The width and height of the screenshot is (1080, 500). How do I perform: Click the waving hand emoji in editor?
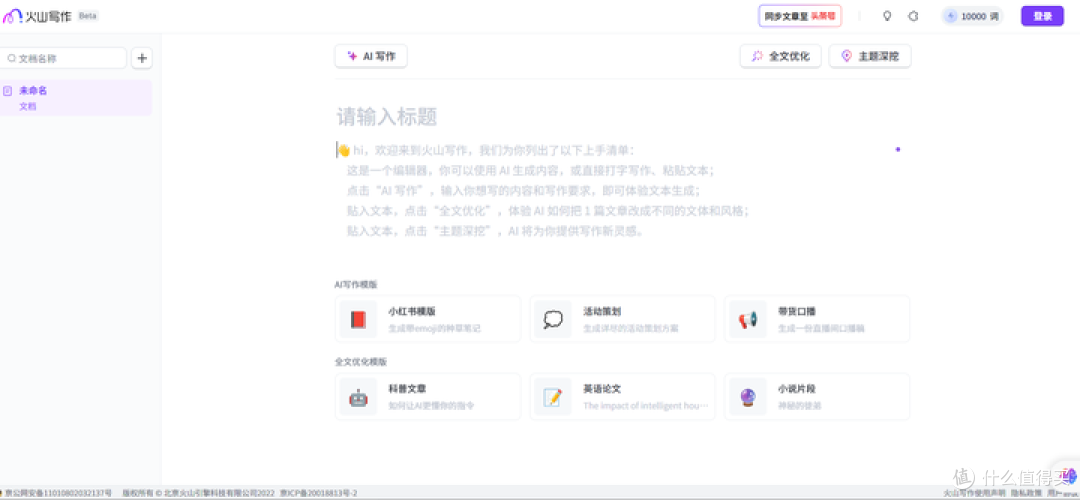pyautogui.click(x=344, y=150)
